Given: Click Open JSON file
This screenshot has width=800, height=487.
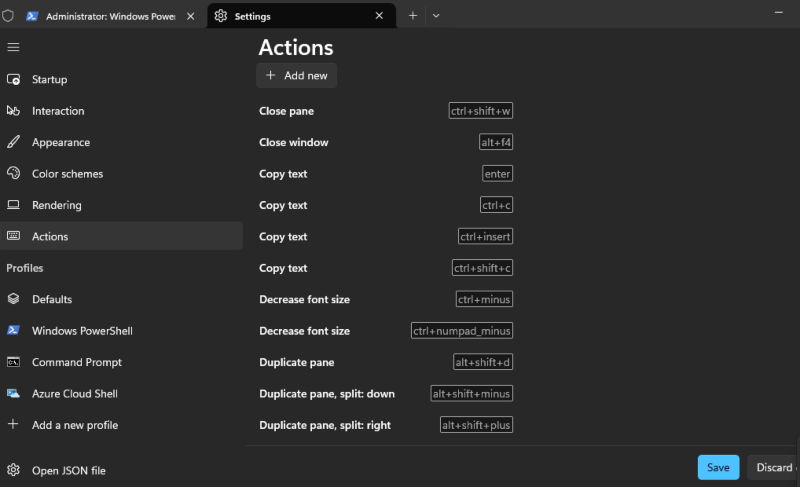Looking at the screenshot, I should tap(121, 470).
